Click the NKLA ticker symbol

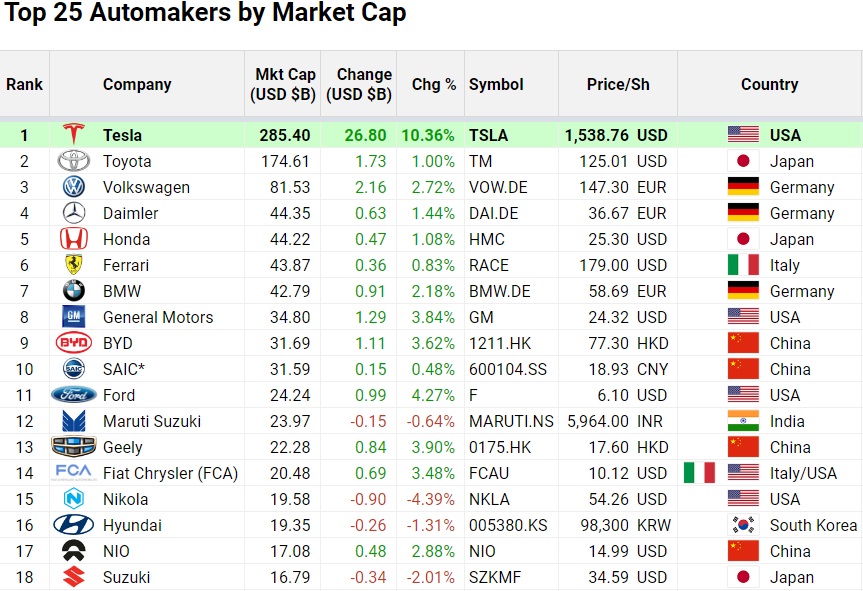point(489,499)
